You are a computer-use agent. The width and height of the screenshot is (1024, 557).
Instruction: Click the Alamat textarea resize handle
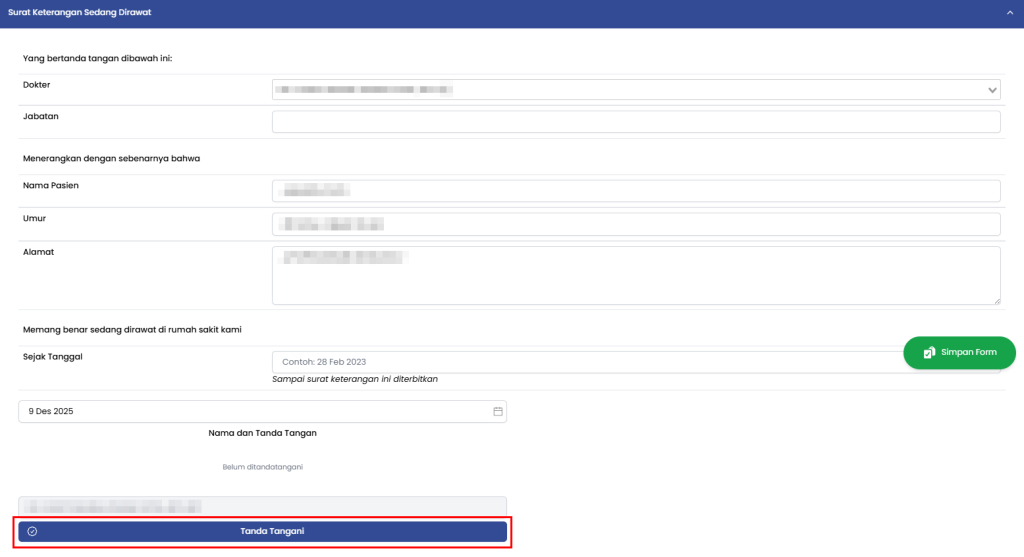pos(996,300)
